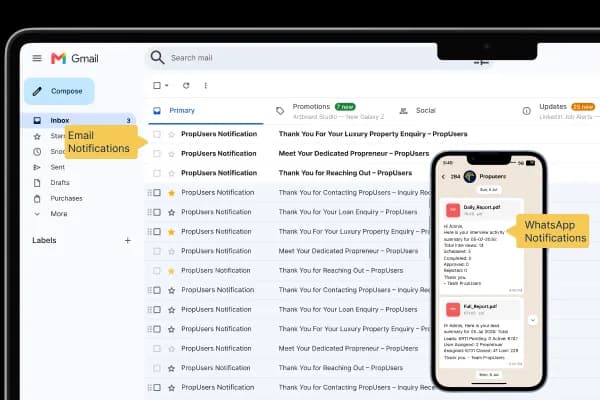The height and width of the screenshot is (400, 600).
Task: Unstar the starred read Thank You for Reaching Out email
Action: tap(171, 271)
